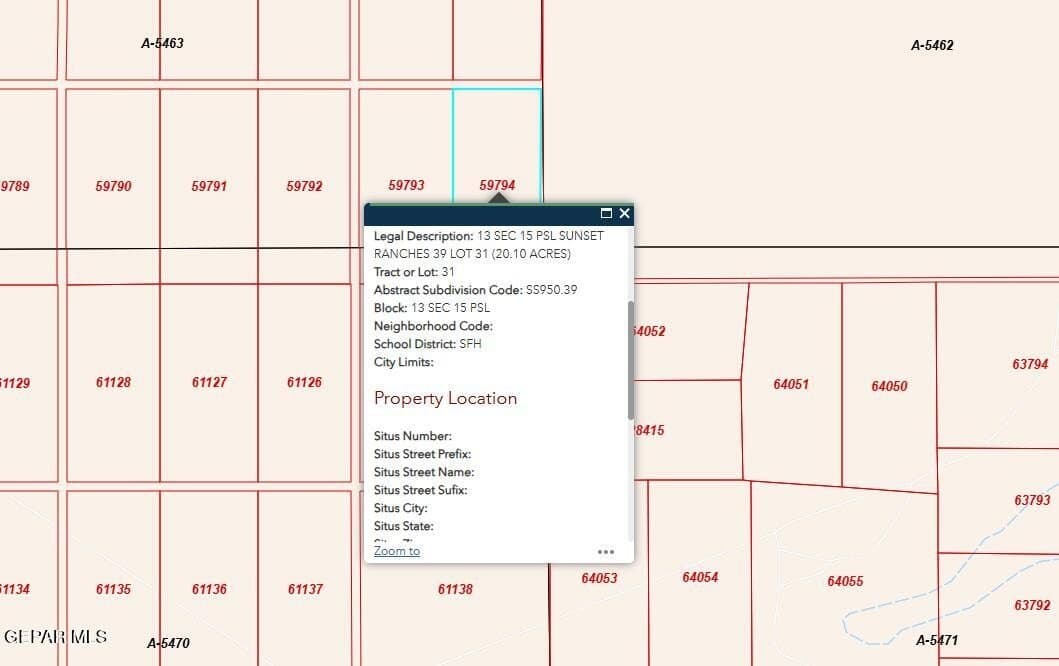The height and width of the screenshot is (666, 1059).
Task: Click the School District: SFH line
Action: coord(428,344)
